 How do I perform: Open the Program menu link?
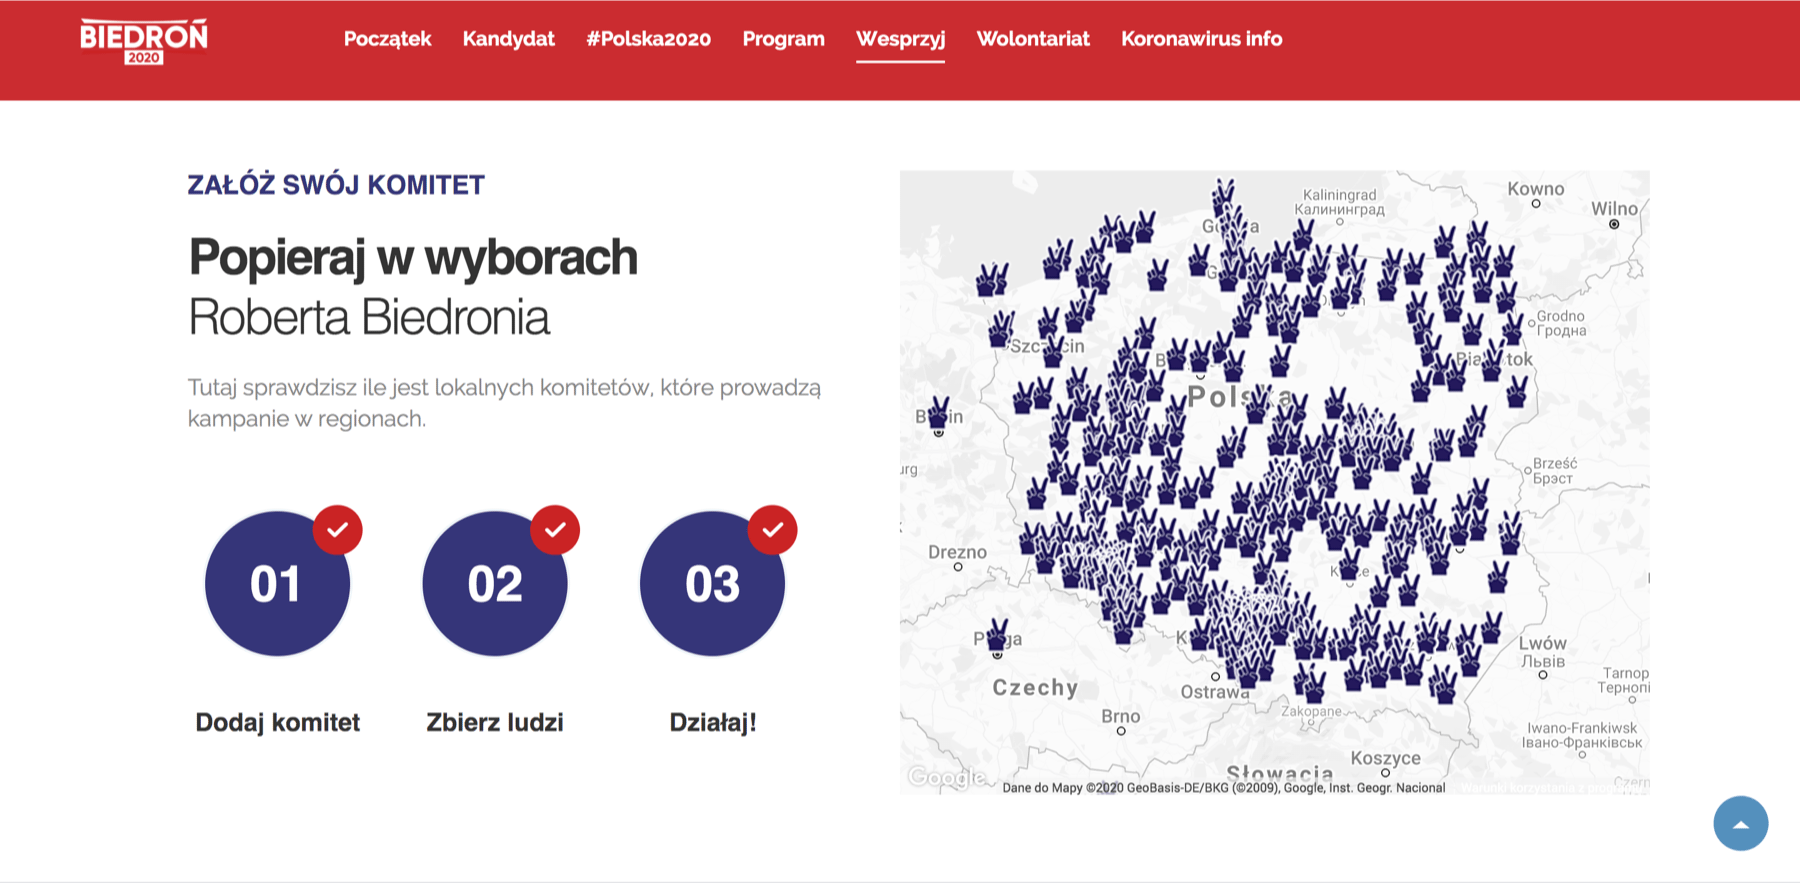pos(783,39)
